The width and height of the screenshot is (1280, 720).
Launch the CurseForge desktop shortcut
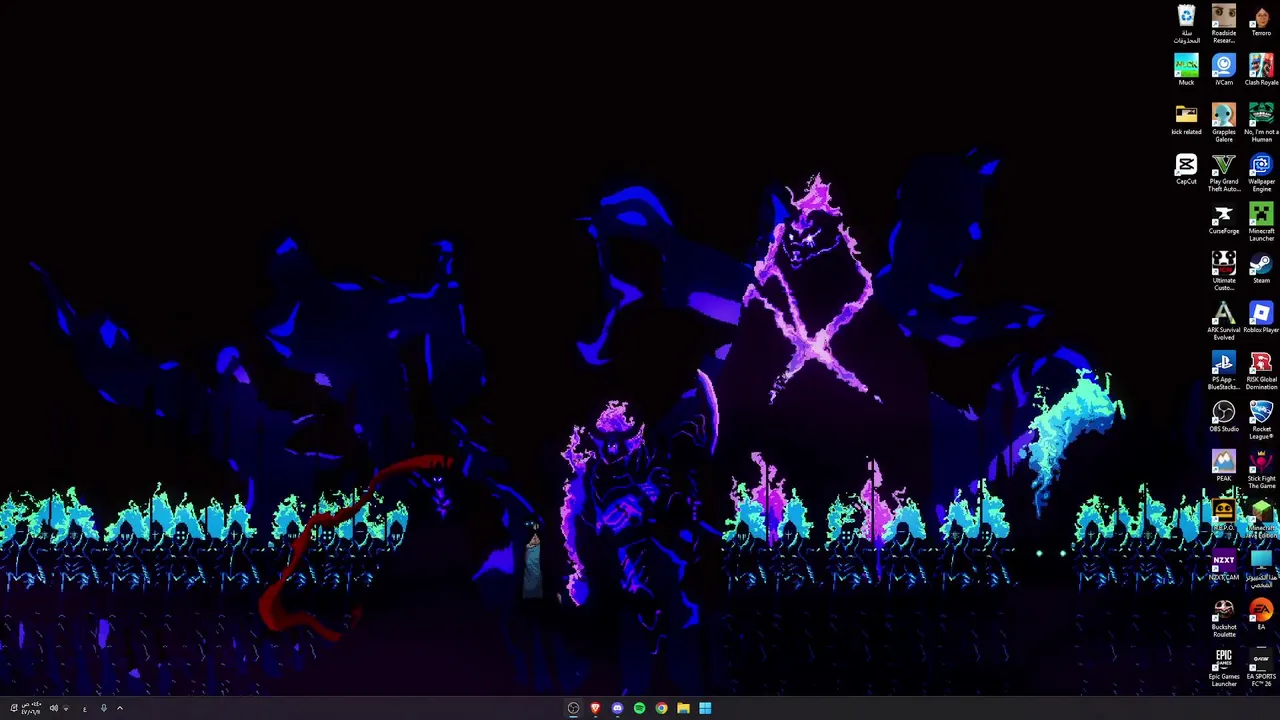pos(1224,218)
